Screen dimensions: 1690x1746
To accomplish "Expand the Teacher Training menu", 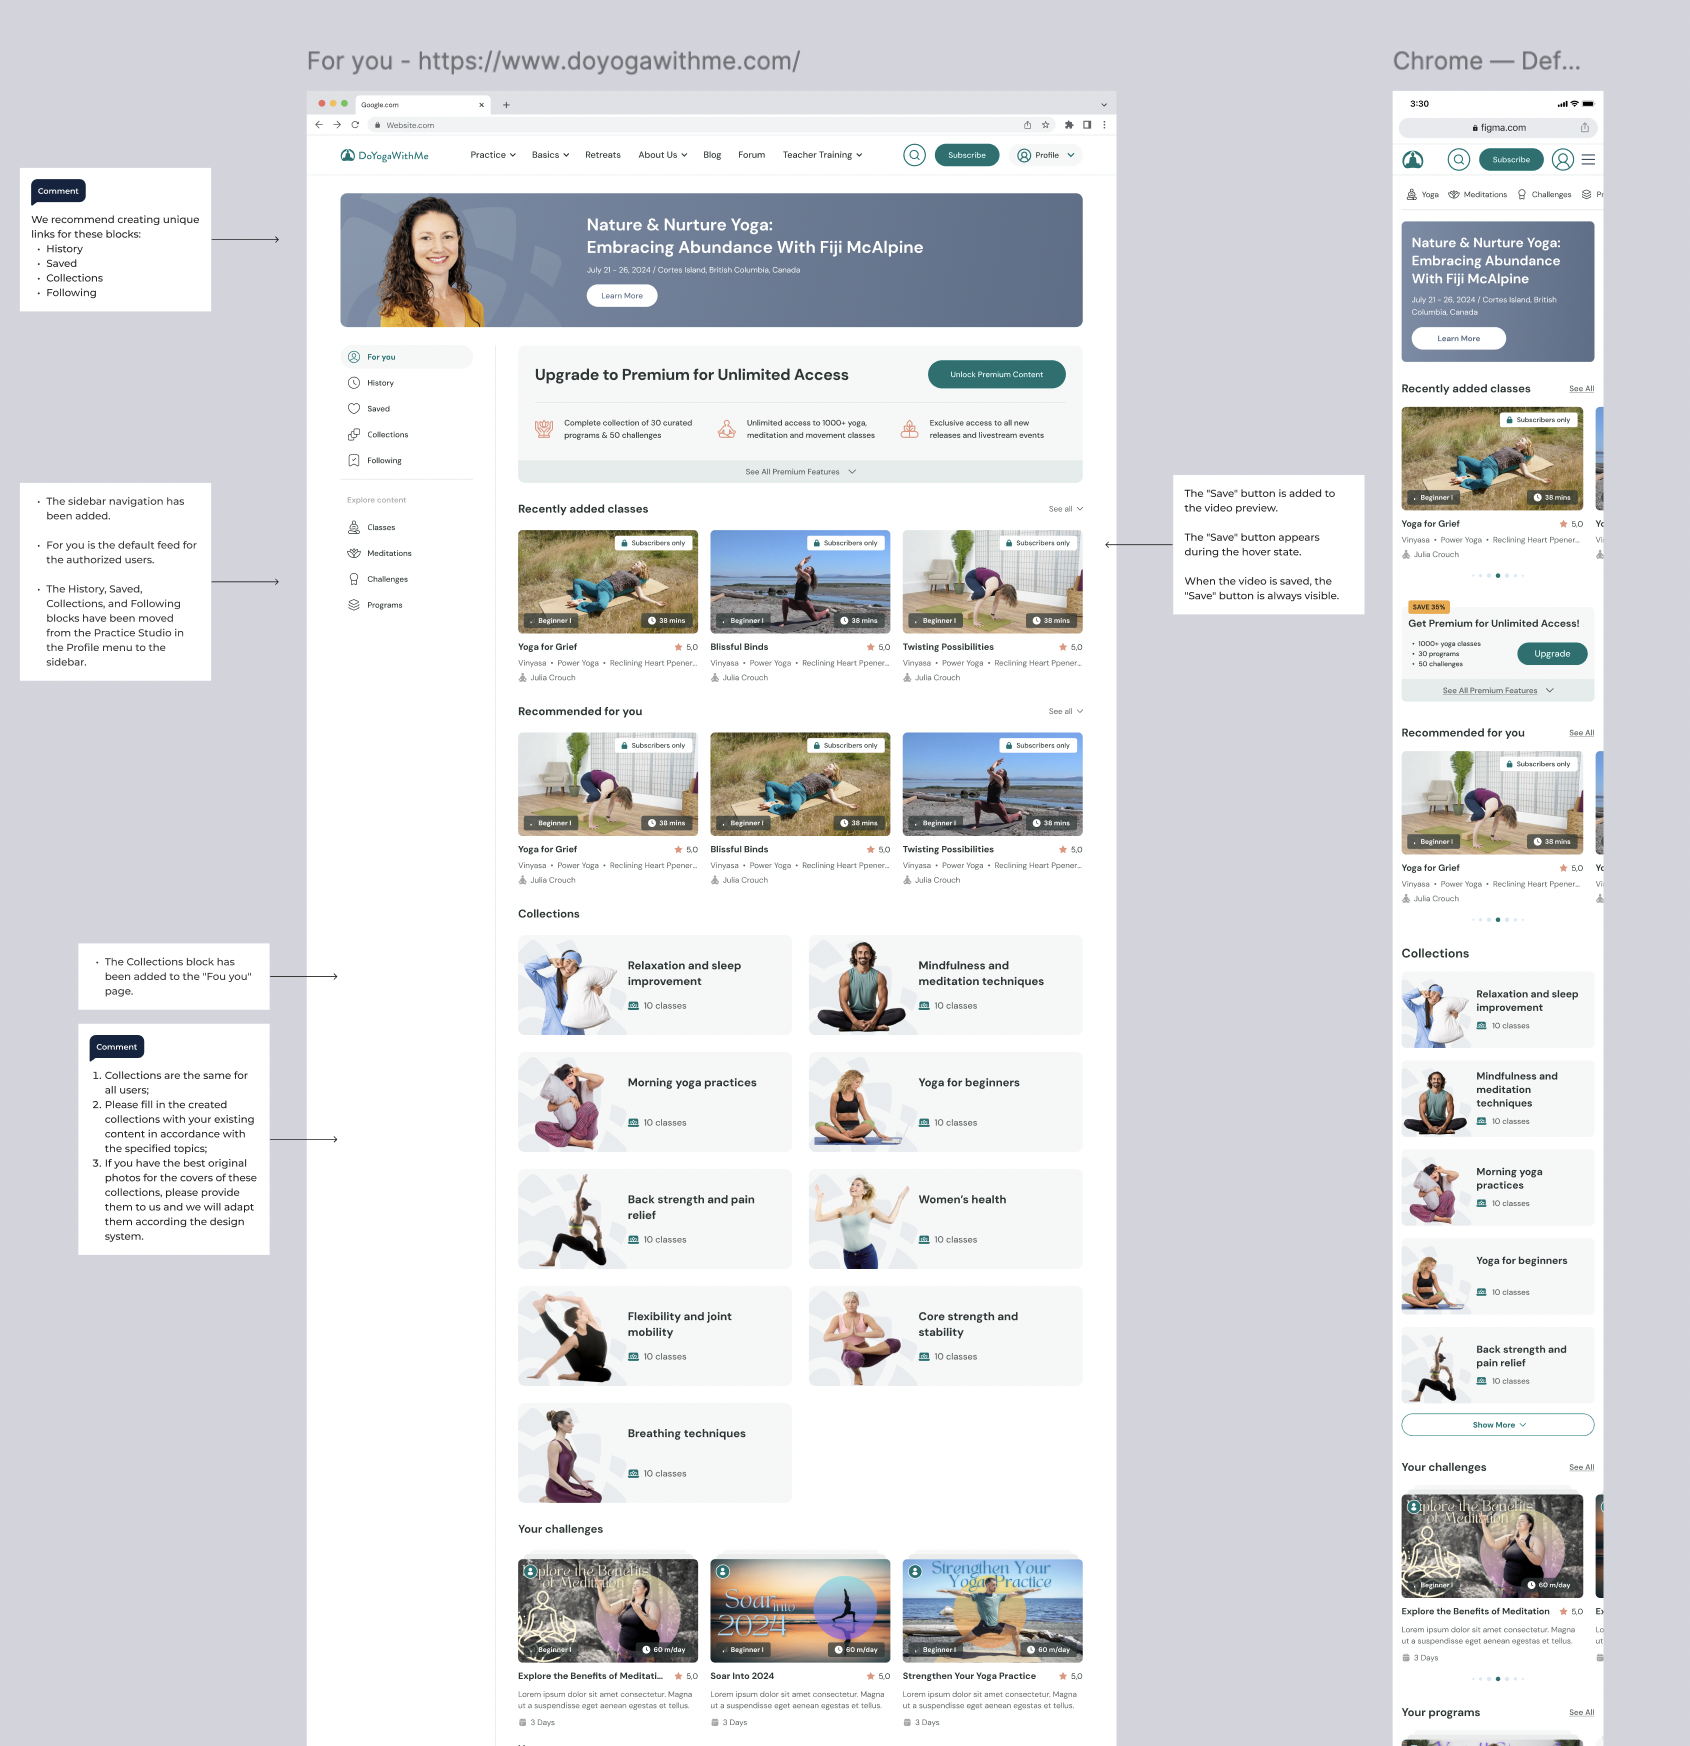I will point(822,155).
